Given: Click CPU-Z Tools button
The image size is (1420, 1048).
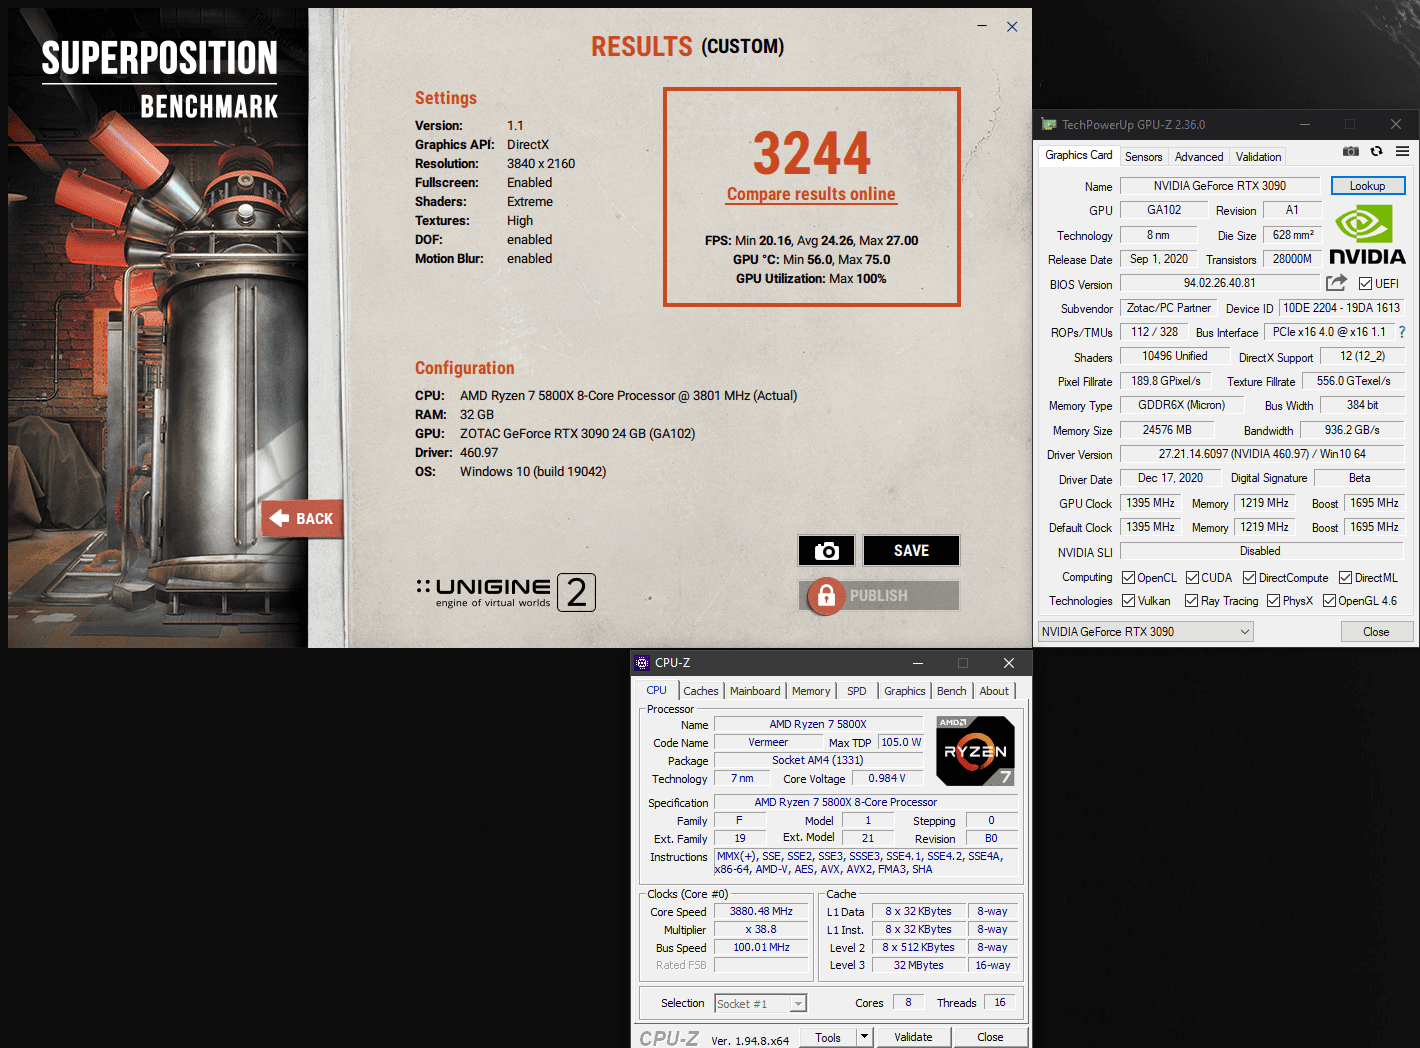Looking at the screenshot, I should 827,1037.
